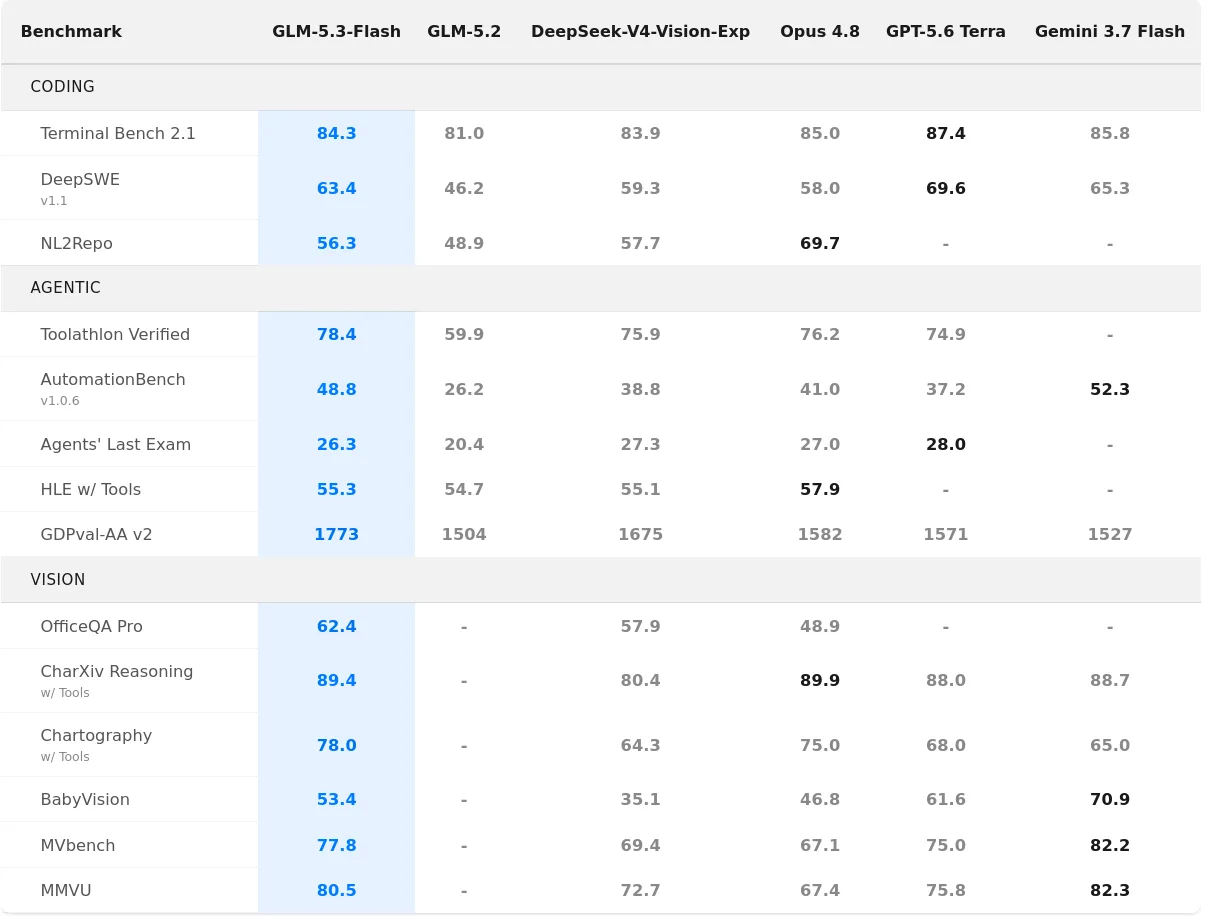Click the GDPval-AA v2 row label
1208x916 pixels.
coord(96,535)
